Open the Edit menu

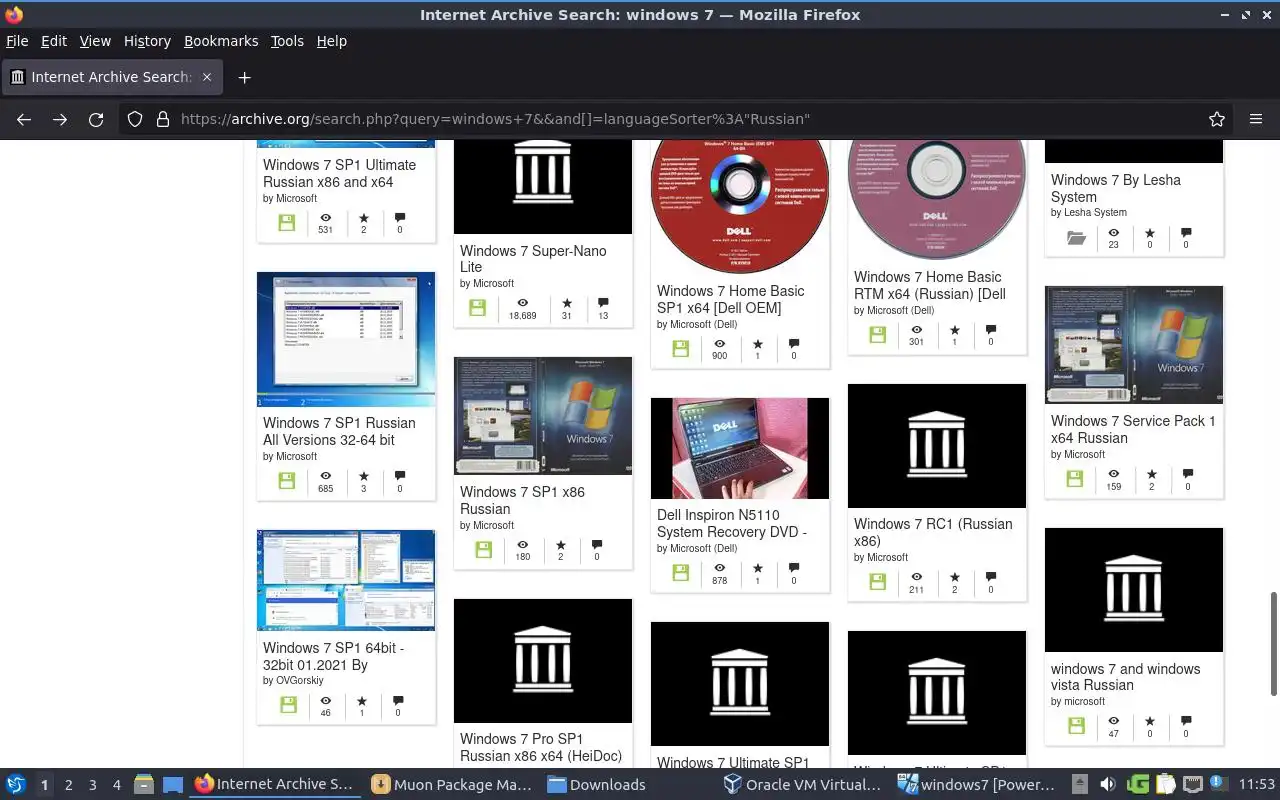[x=53, y=41]
